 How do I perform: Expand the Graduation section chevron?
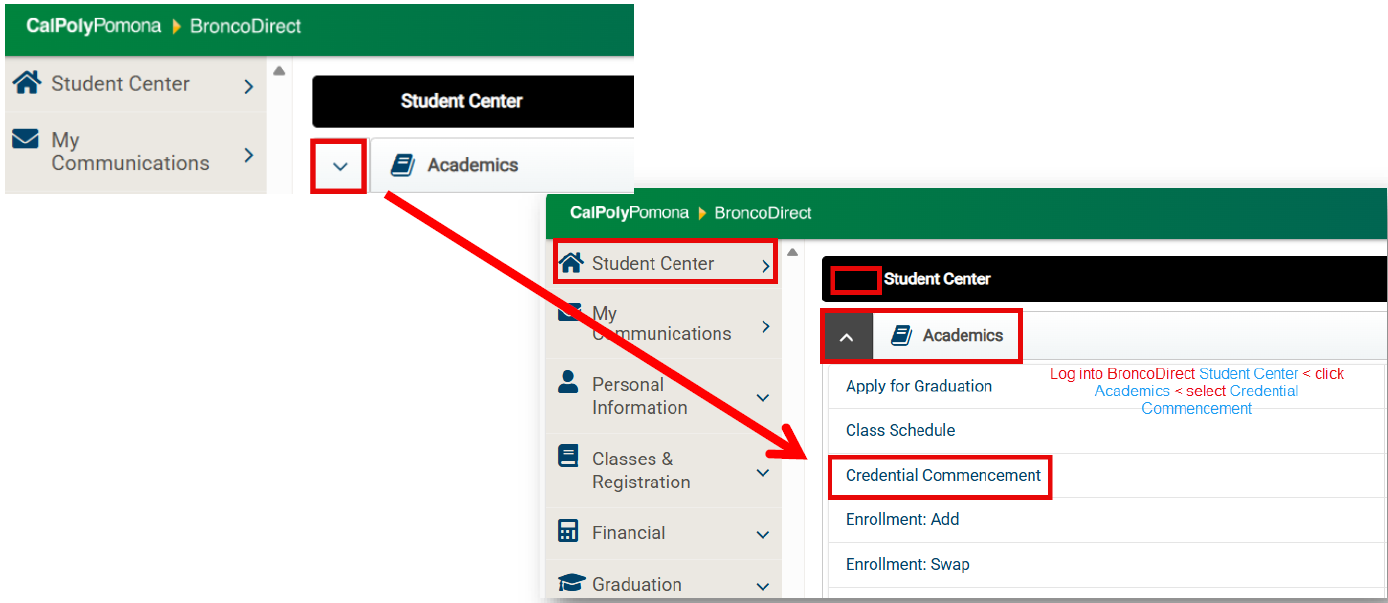coord(764,586)
